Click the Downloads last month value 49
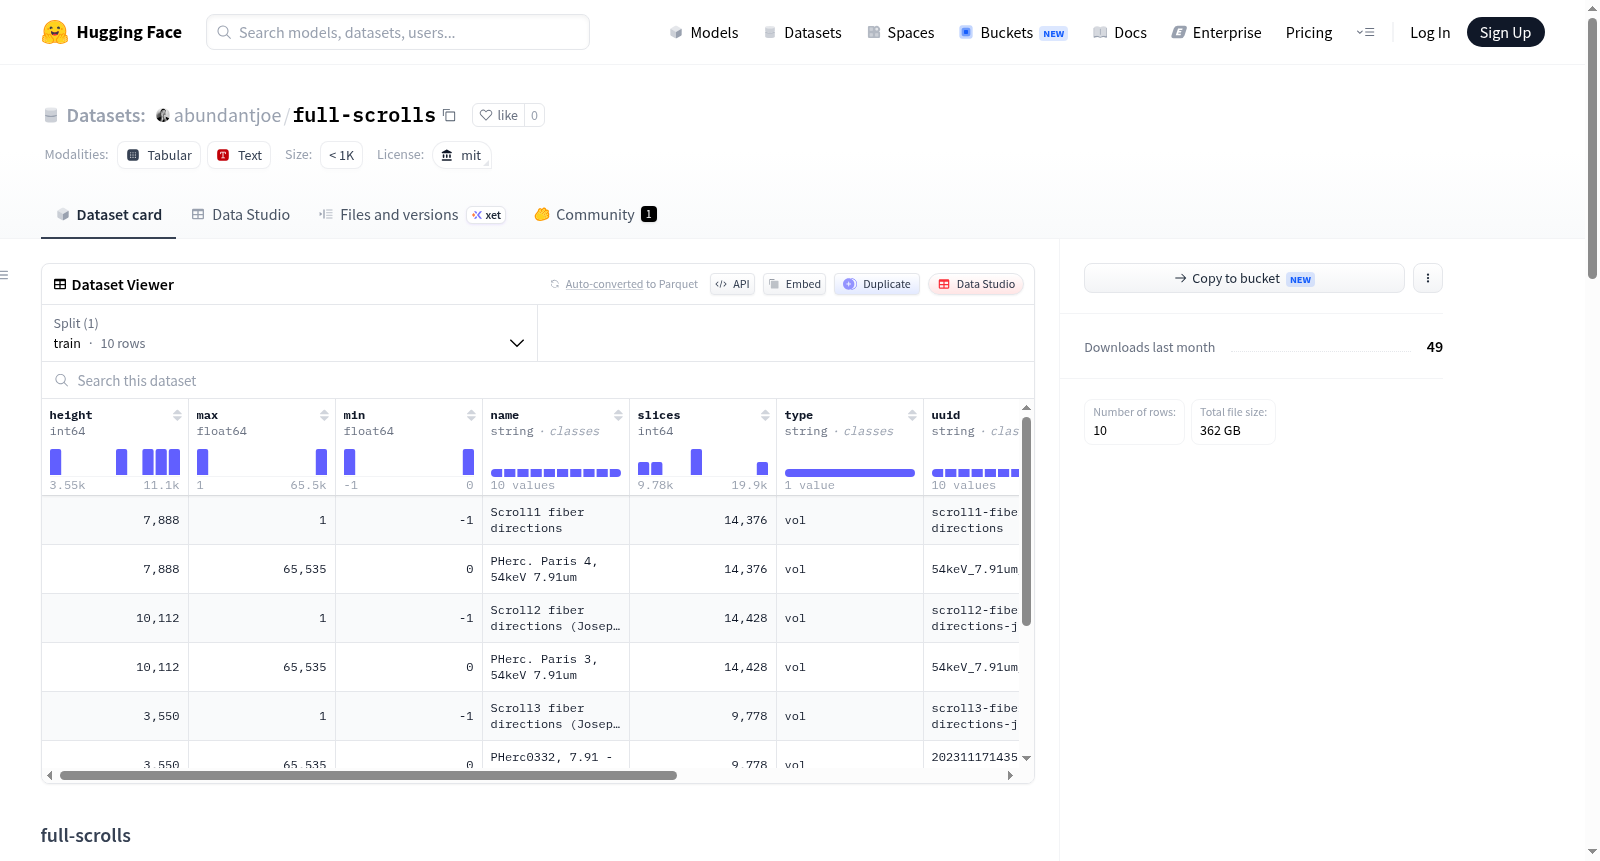This screenshot has width=1600, height=861. tap(1434, 347)
